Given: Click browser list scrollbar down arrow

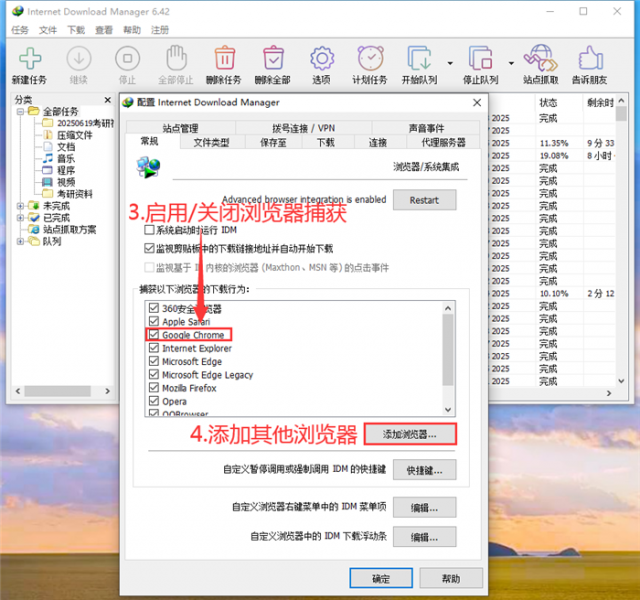Looking at the screenshot, I should tap(448, 409).
